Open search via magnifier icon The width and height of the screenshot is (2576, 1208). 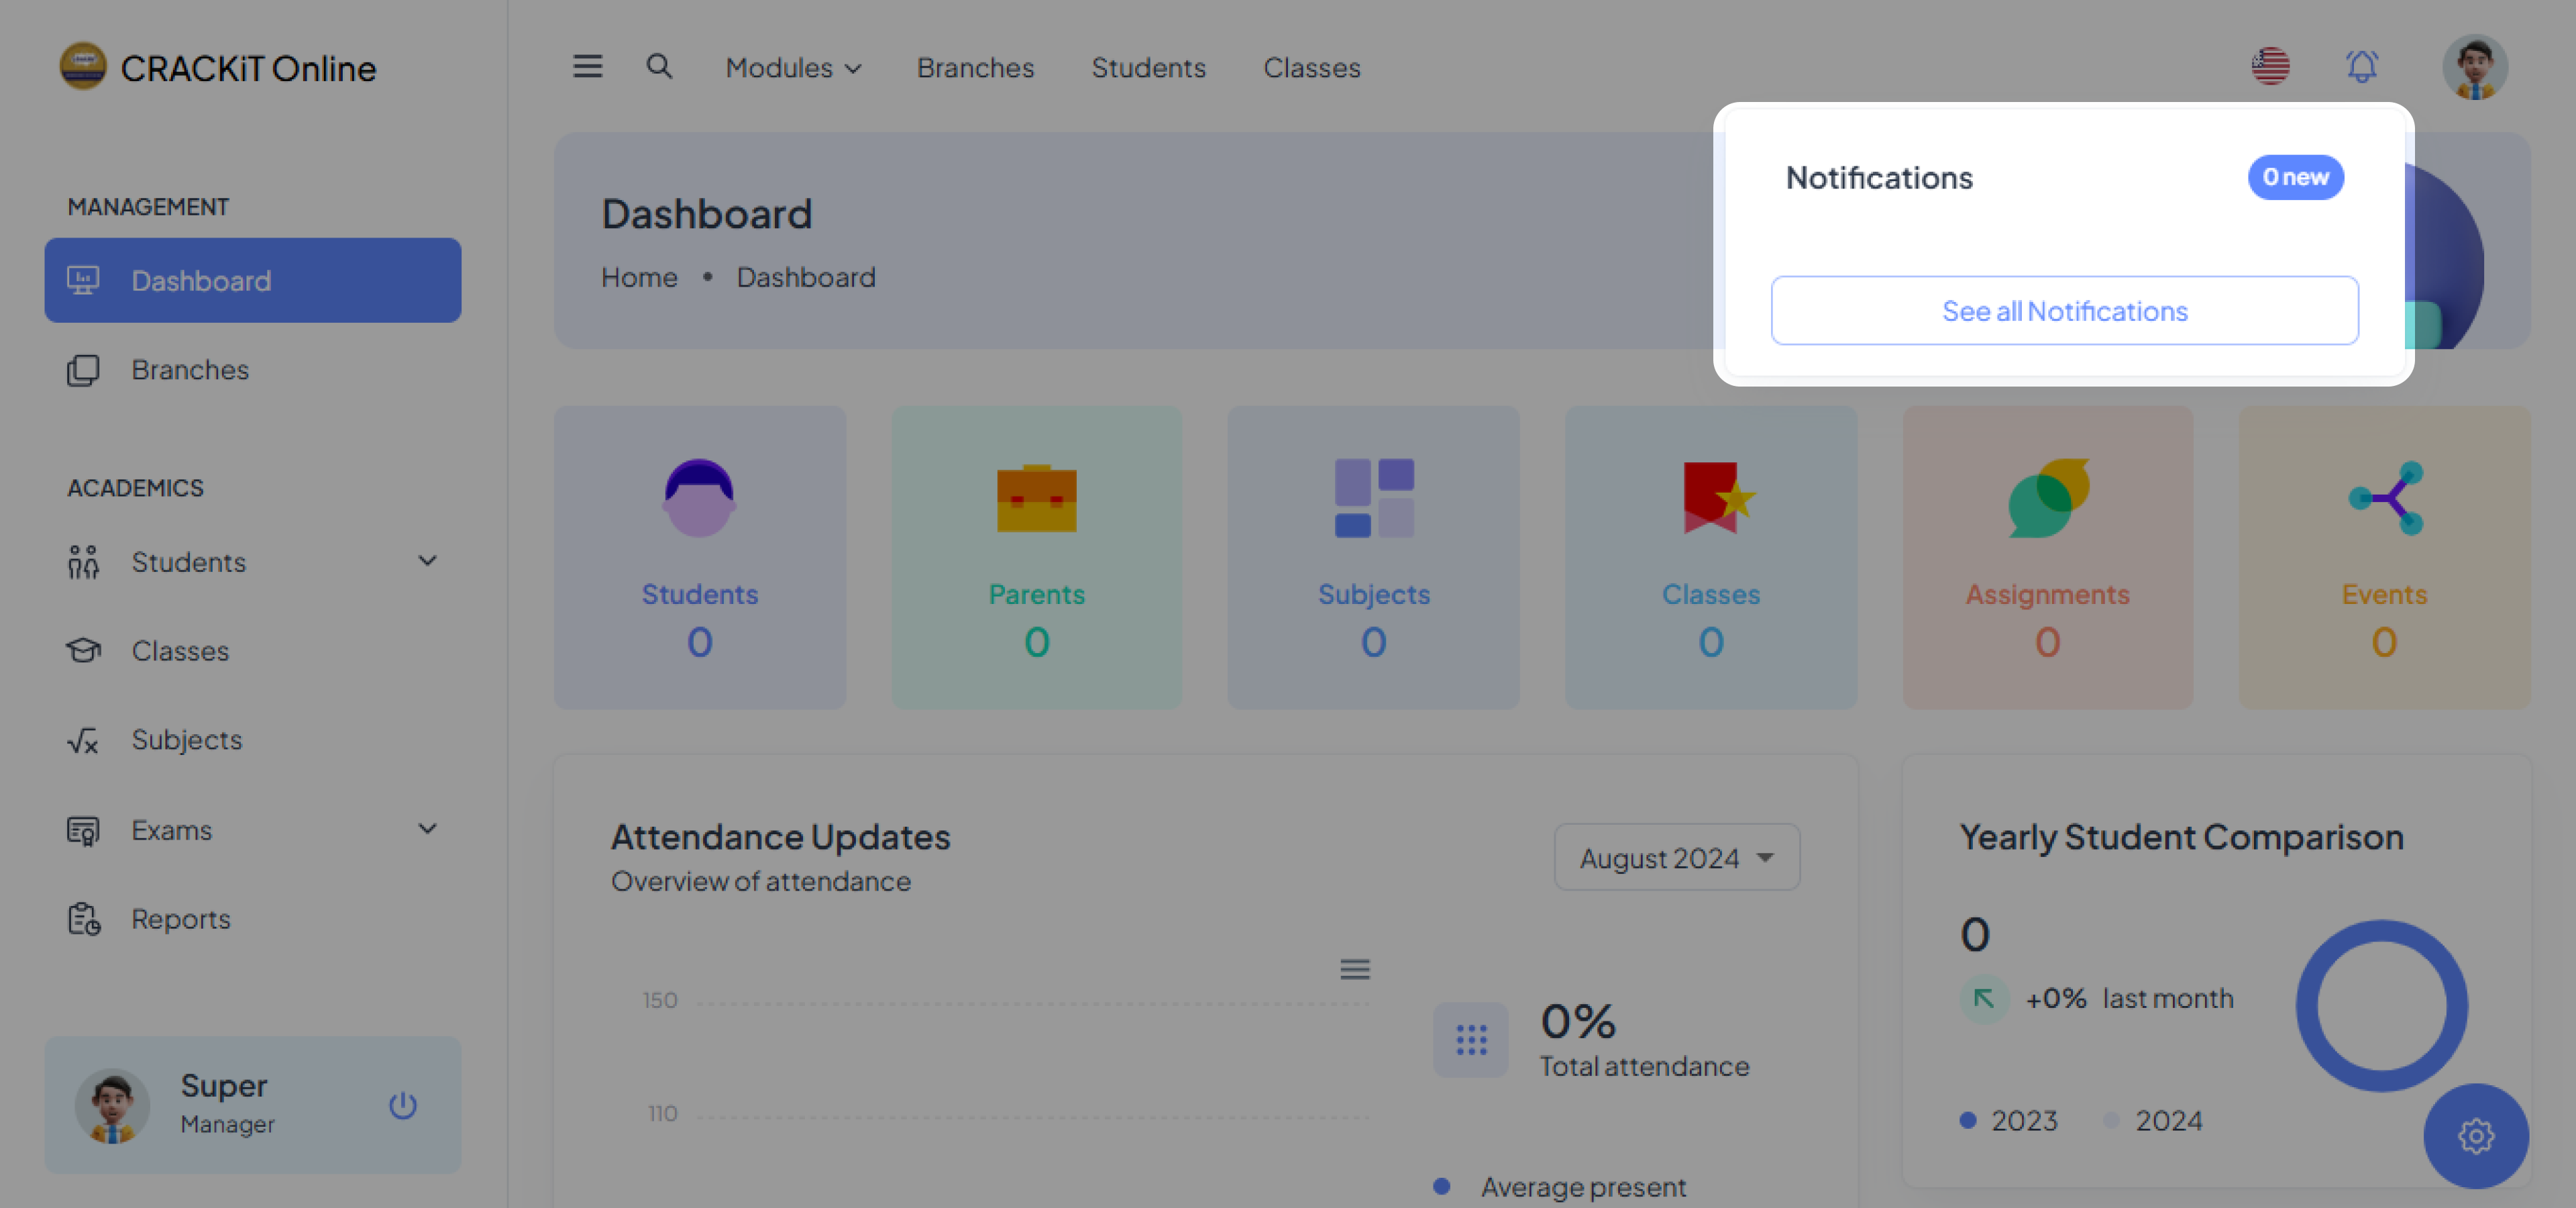pos(658,67)
